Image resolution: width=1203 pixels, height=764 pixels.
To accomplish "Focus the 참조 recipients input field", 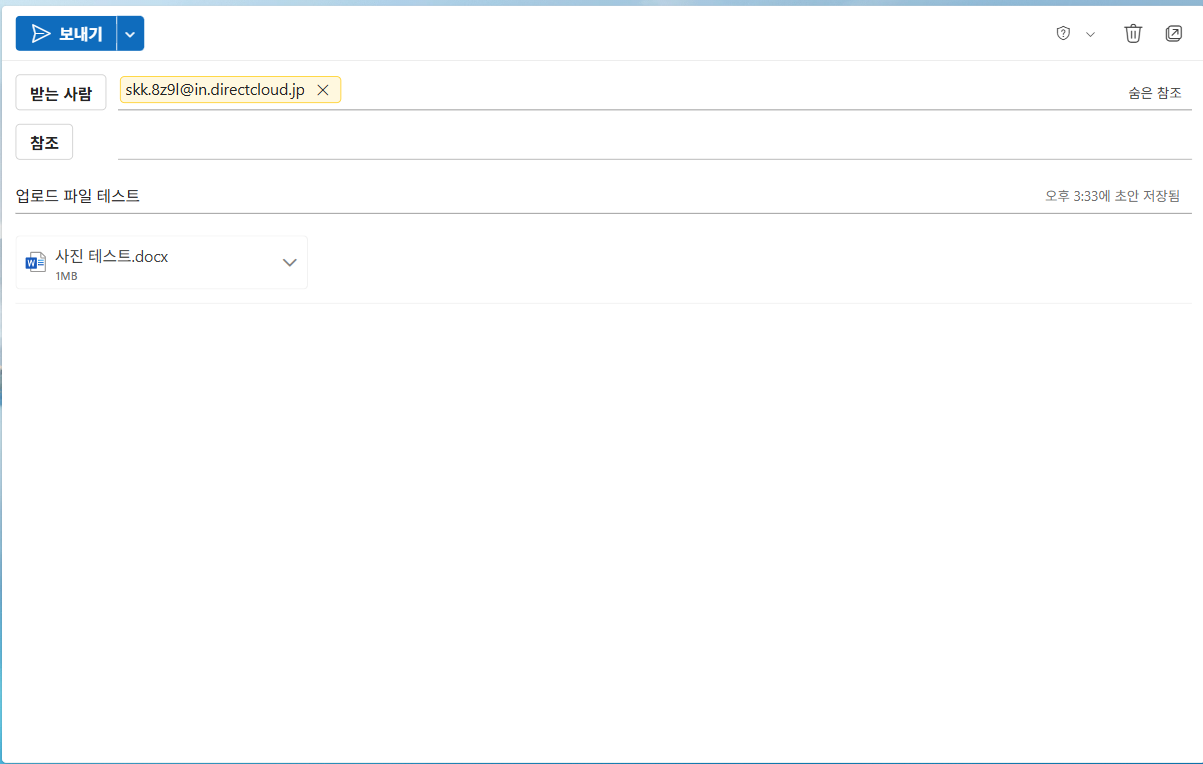I will tap(650, 142).
